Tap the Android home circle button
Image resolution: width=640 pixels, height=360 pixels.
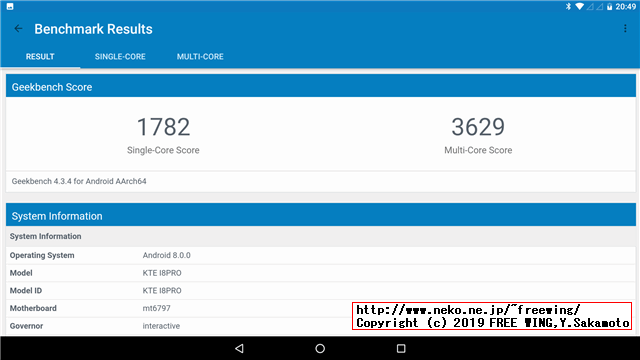pos(320,348)
